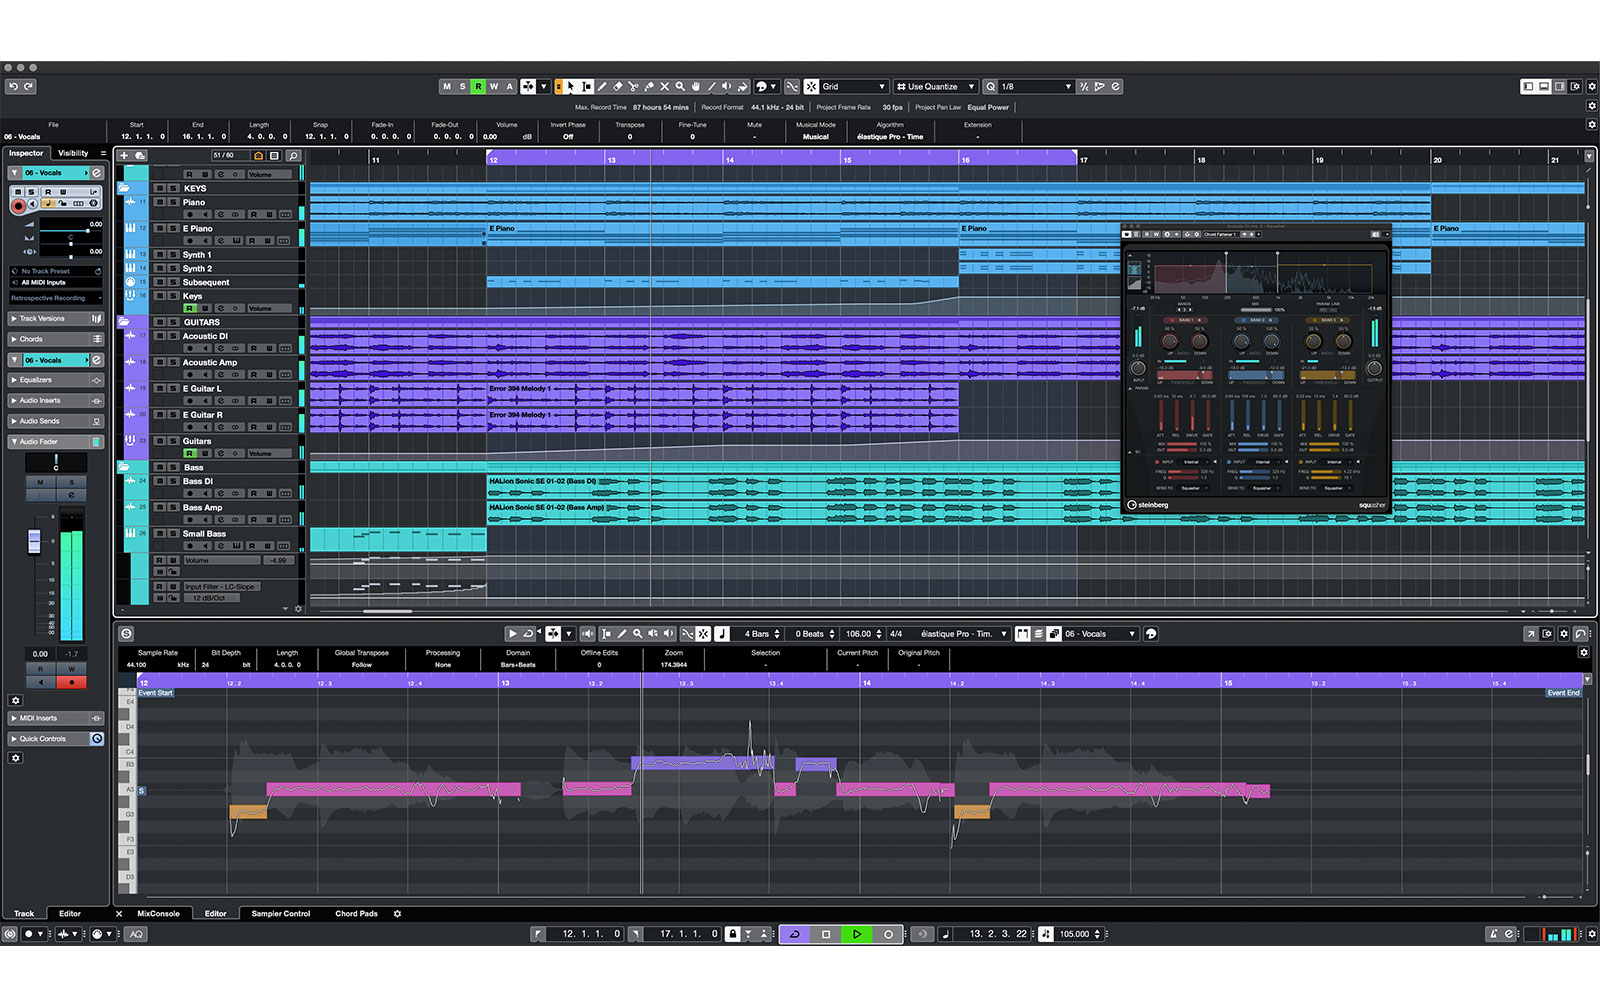1600x1007 pixels.
Task: Select the hand Comp tool
Action: pyautogui.click(x=695, y=86)
